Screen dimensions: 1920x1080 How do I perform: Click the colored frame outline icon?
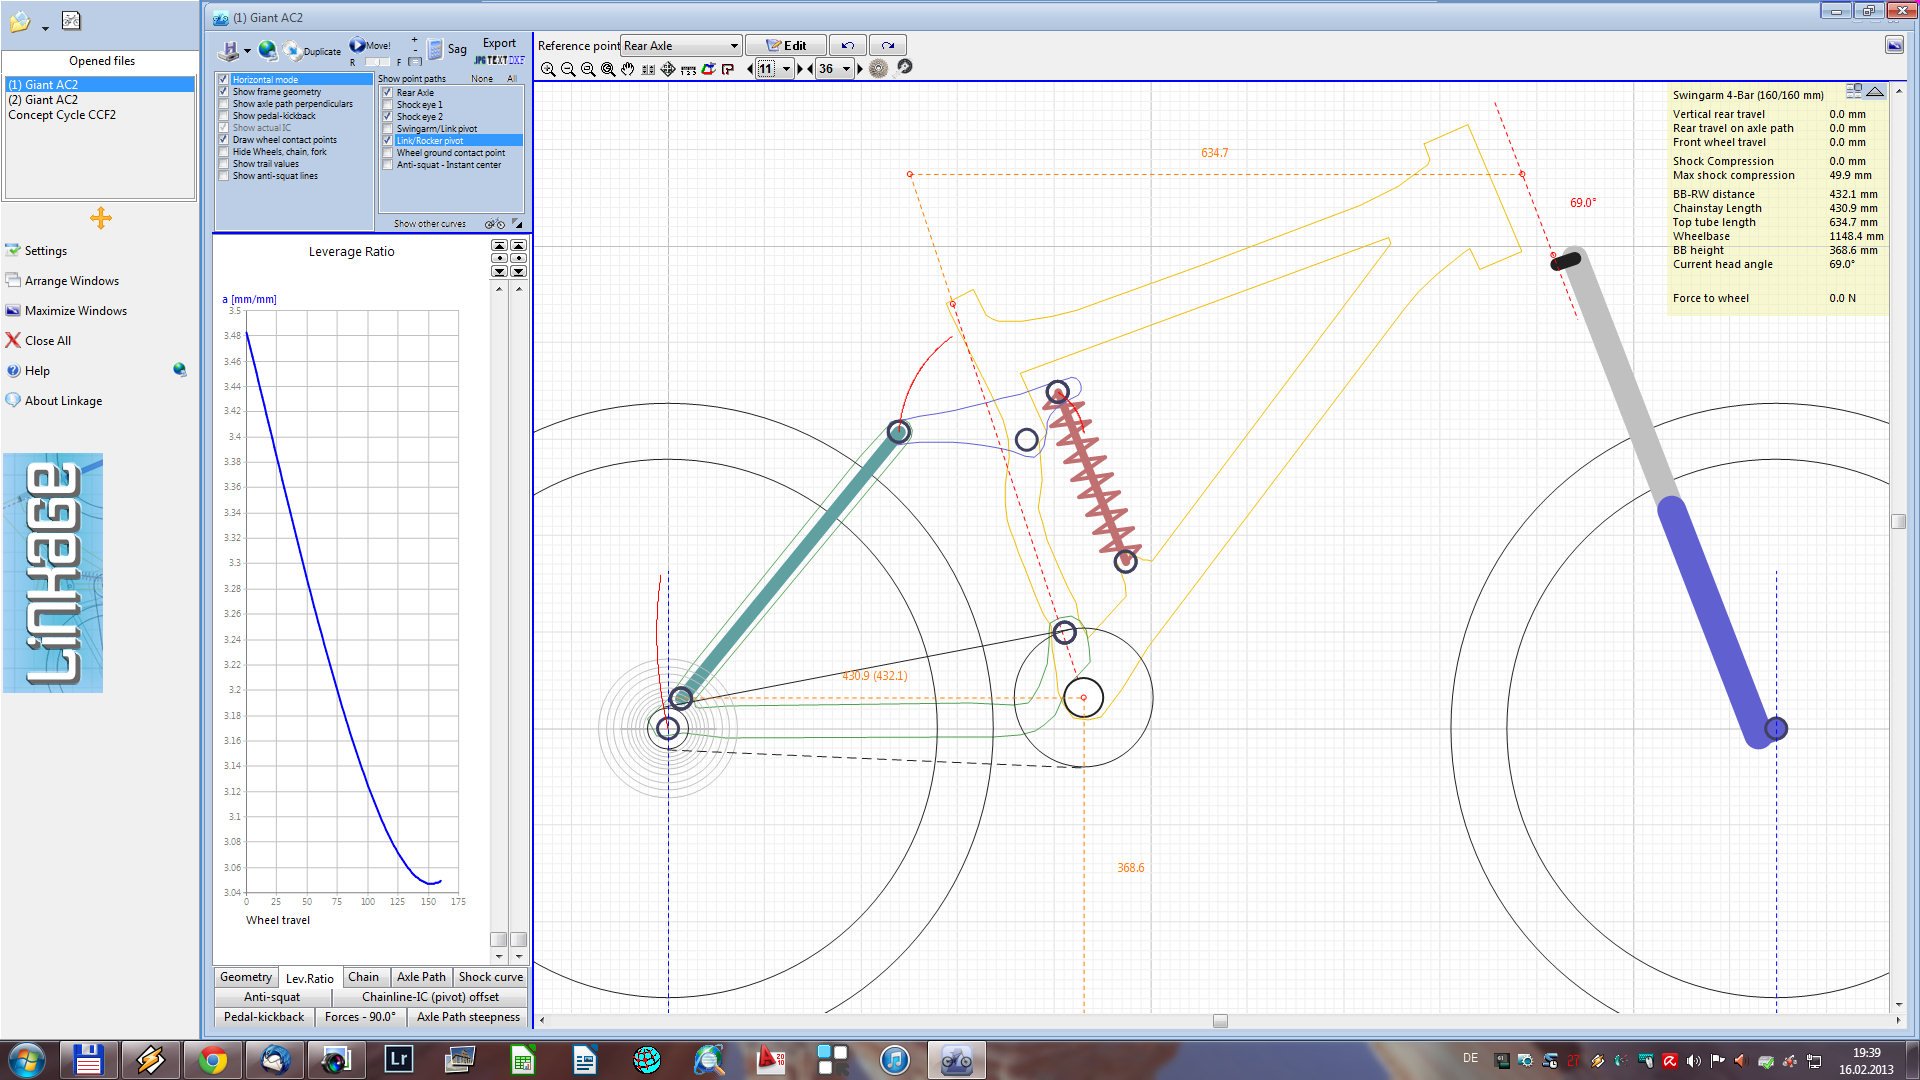tap(708, 69)
